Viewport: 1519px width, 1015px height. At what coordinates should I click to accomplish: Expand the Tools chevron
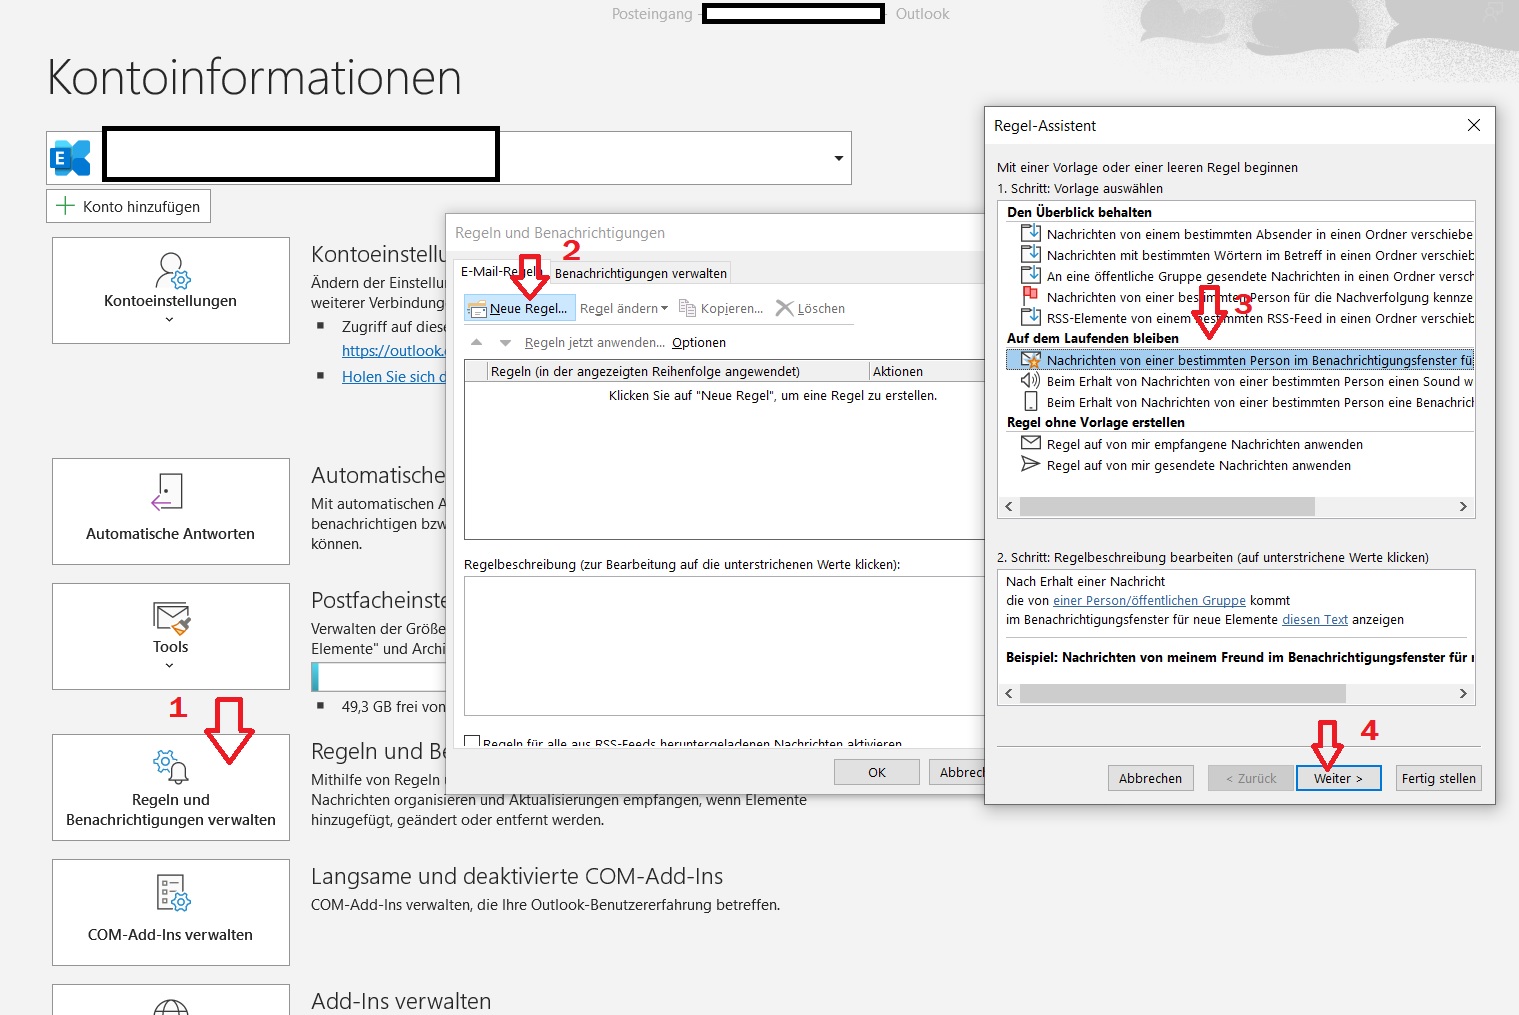(x=169, y=666)
